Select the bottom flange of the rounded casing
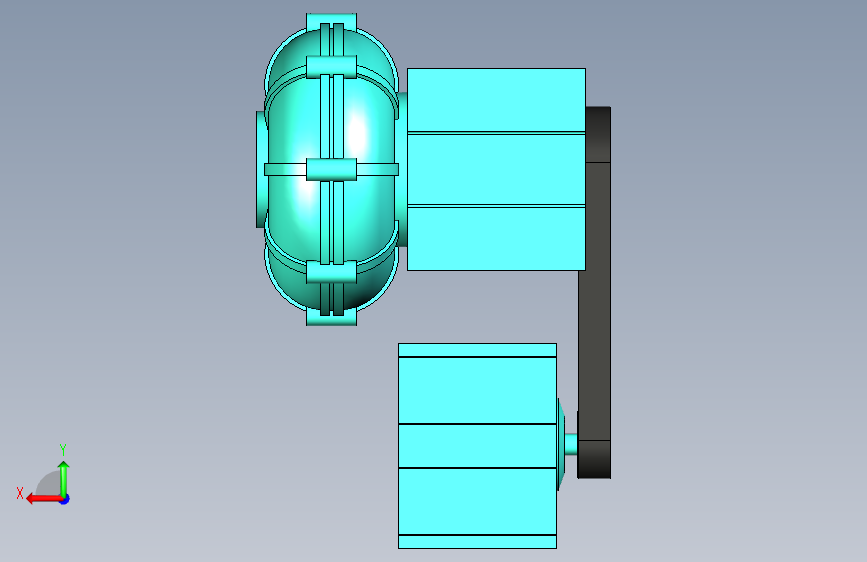 click(331, 319)
